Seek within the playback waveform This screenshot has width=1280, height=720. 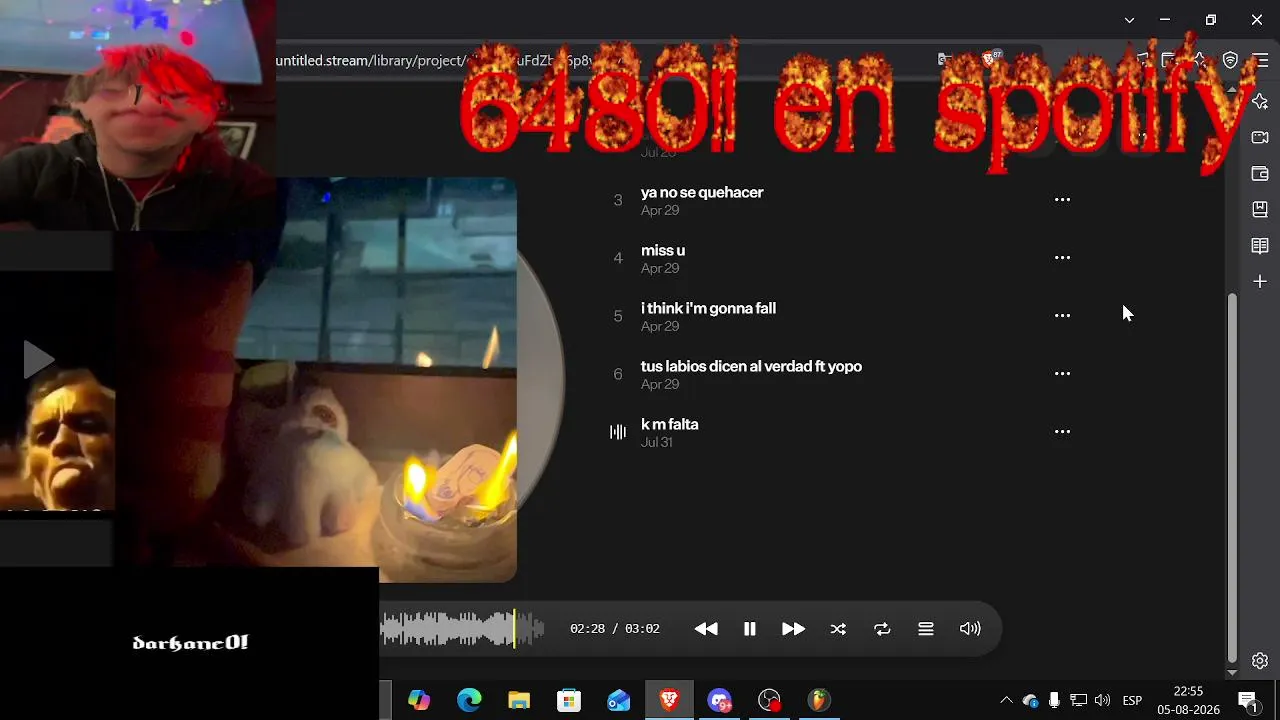pos(463,629)
